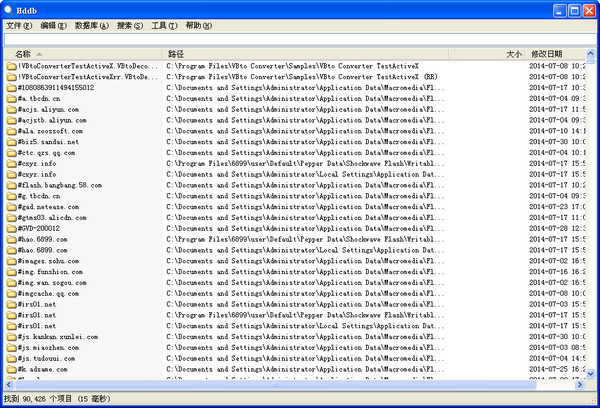Open the 搜索(S) menu

[129, 26]
